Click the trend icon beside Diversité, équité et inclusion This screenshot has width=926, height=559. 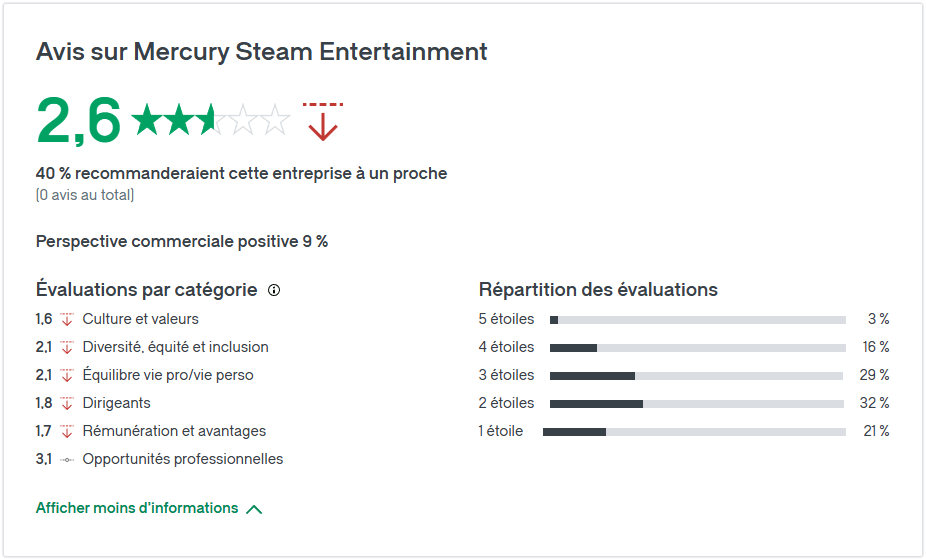click(x=67, y=347)
